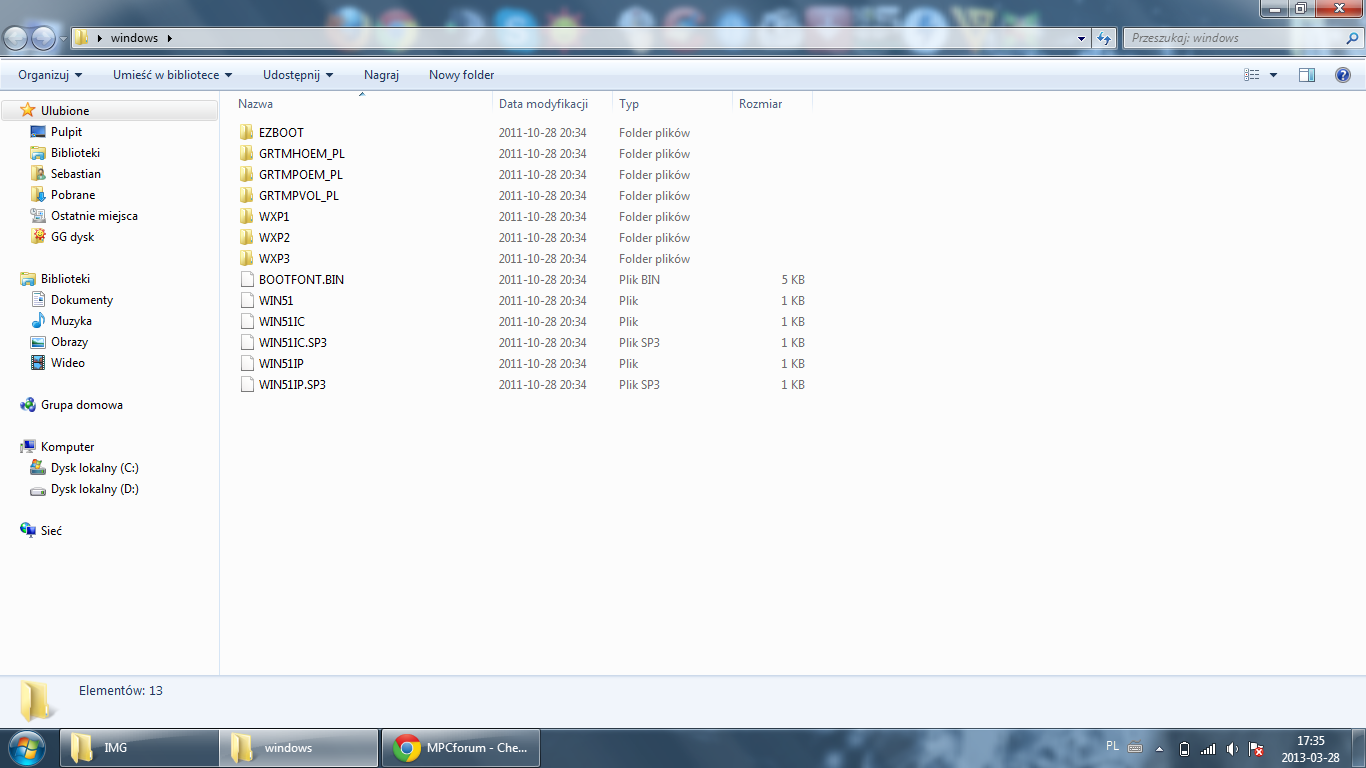Click the Nagraj toolbar command
The image size is (1366, 768).
381,75
